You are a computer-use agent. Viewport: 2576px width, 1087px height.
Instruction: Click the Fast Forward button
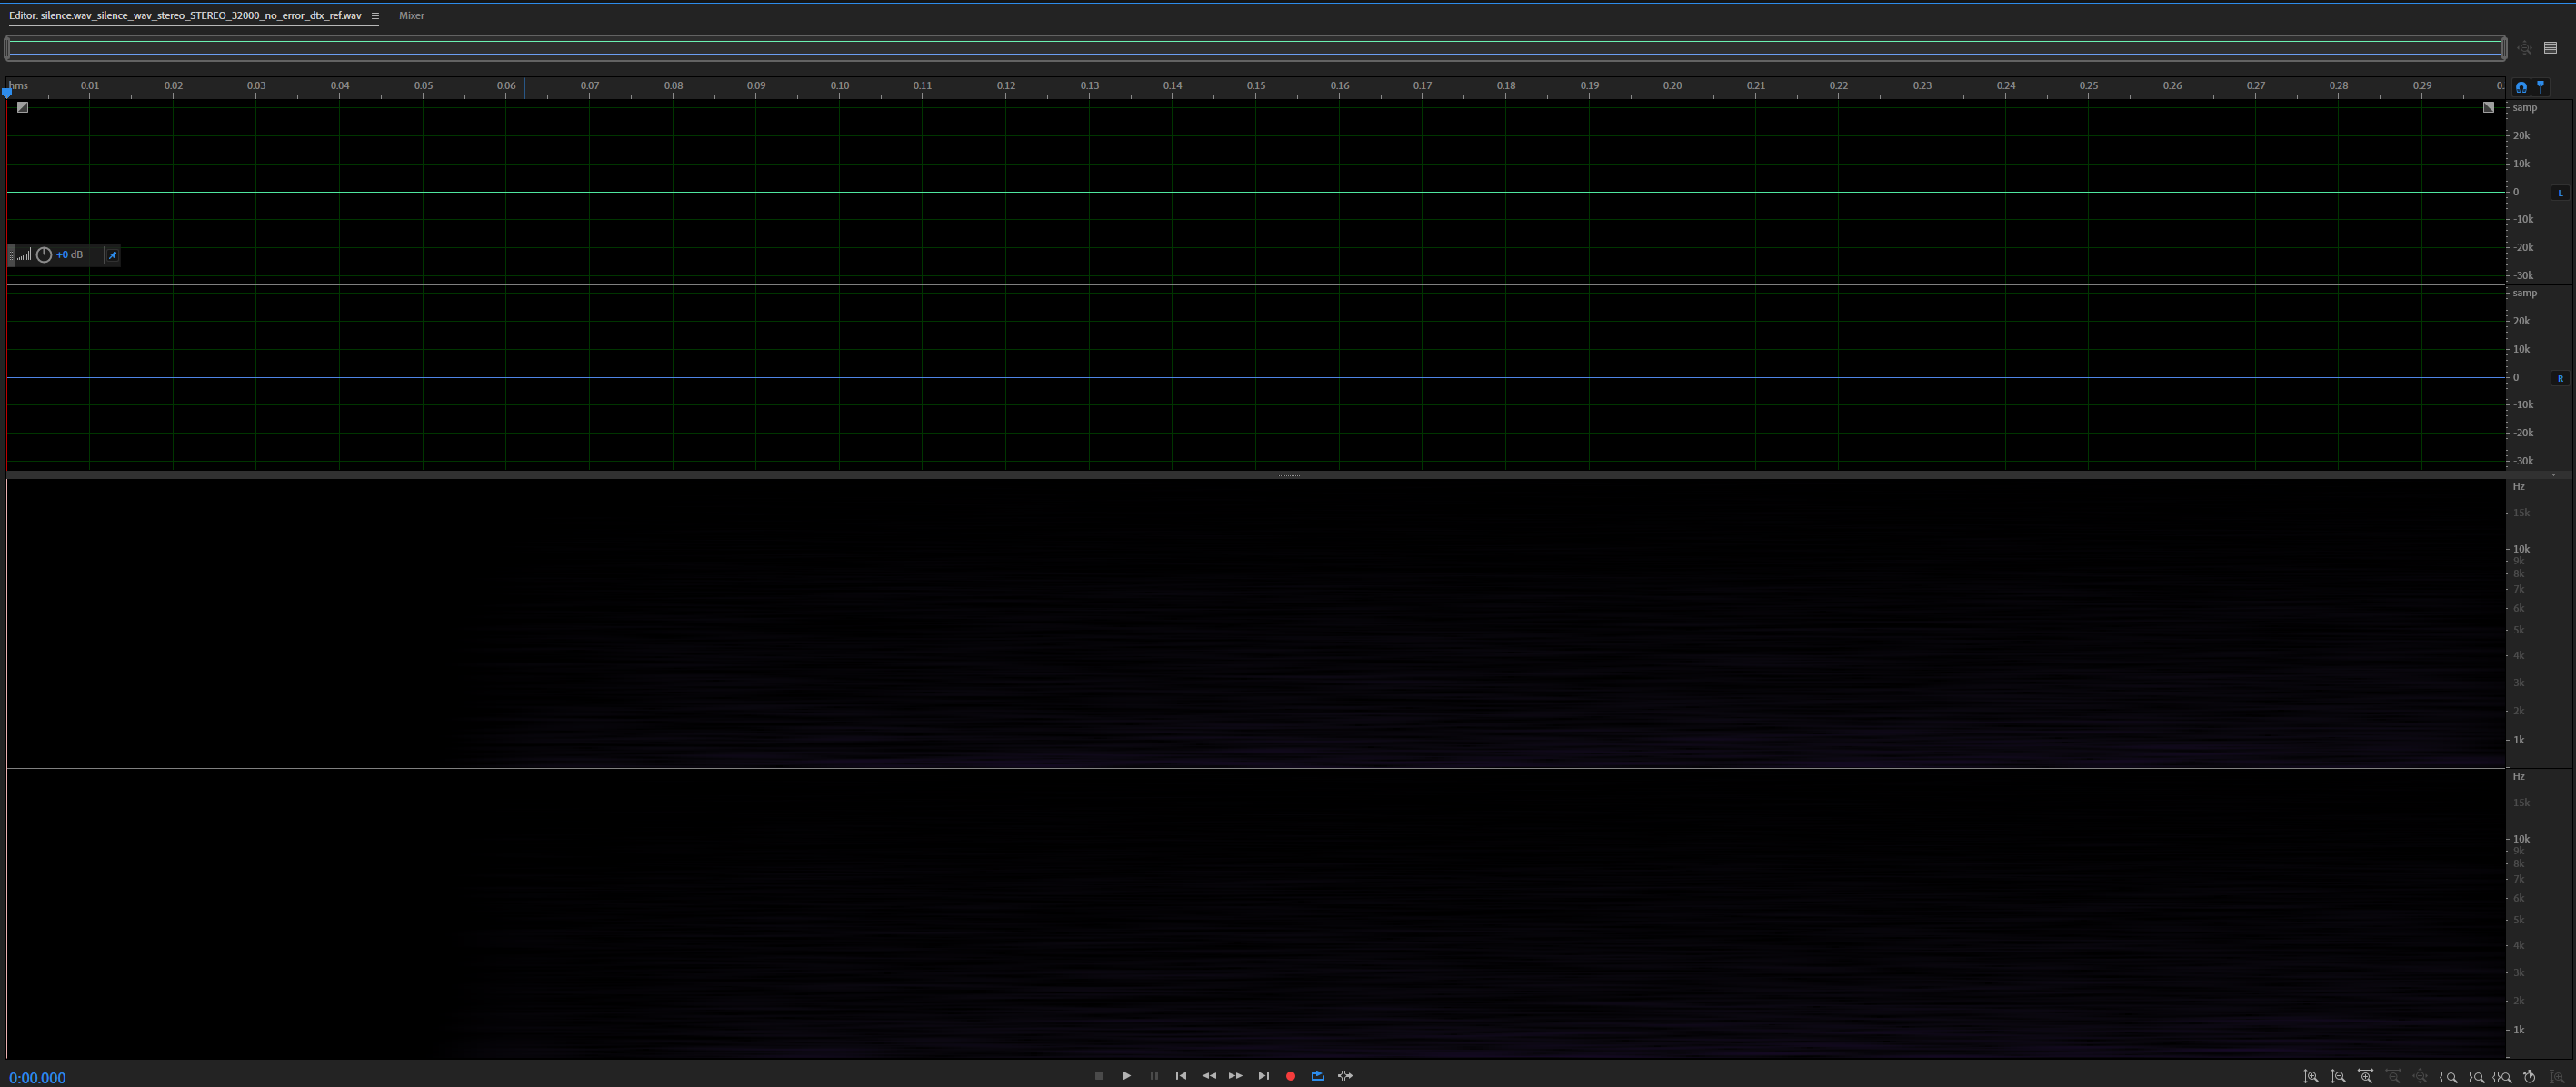[x=1236, y=1076]
